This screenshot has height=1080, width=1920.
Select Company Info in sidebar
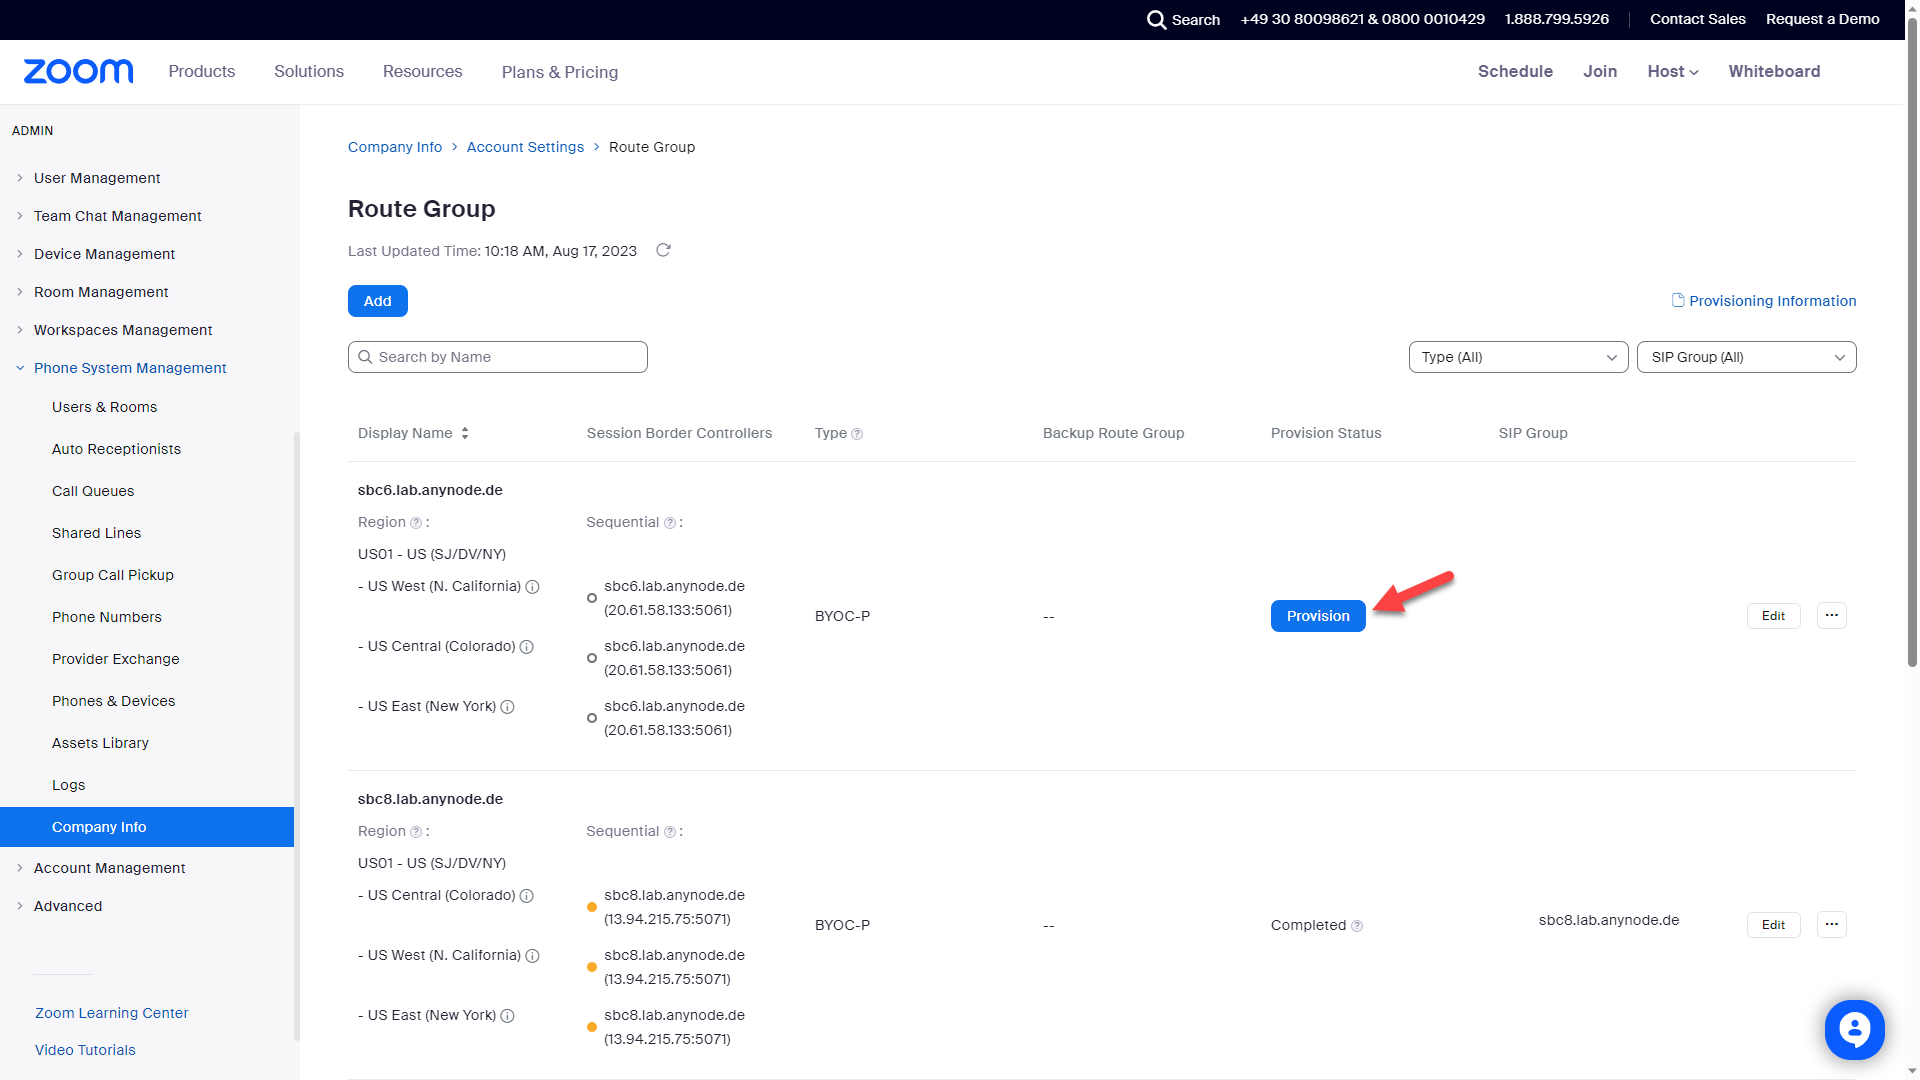[147, 827]
